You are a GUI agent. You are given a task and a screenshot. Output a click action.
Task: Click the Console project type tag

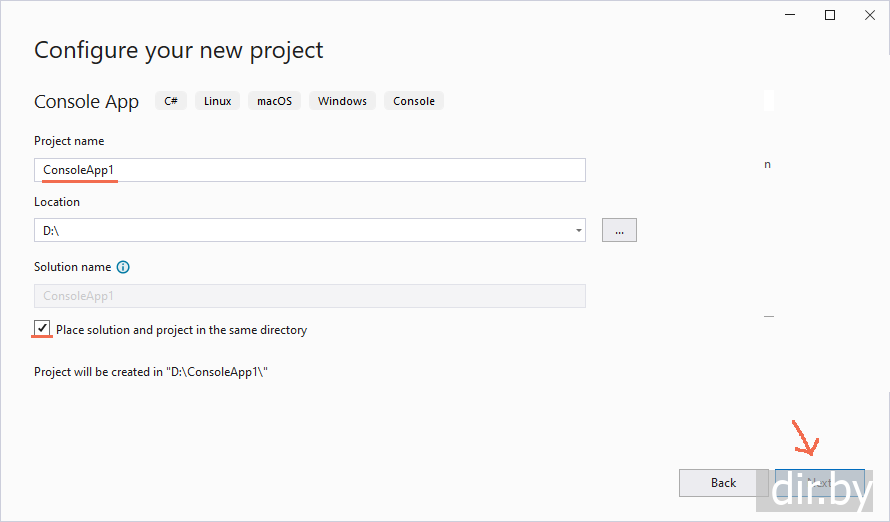tap(414, 101)
